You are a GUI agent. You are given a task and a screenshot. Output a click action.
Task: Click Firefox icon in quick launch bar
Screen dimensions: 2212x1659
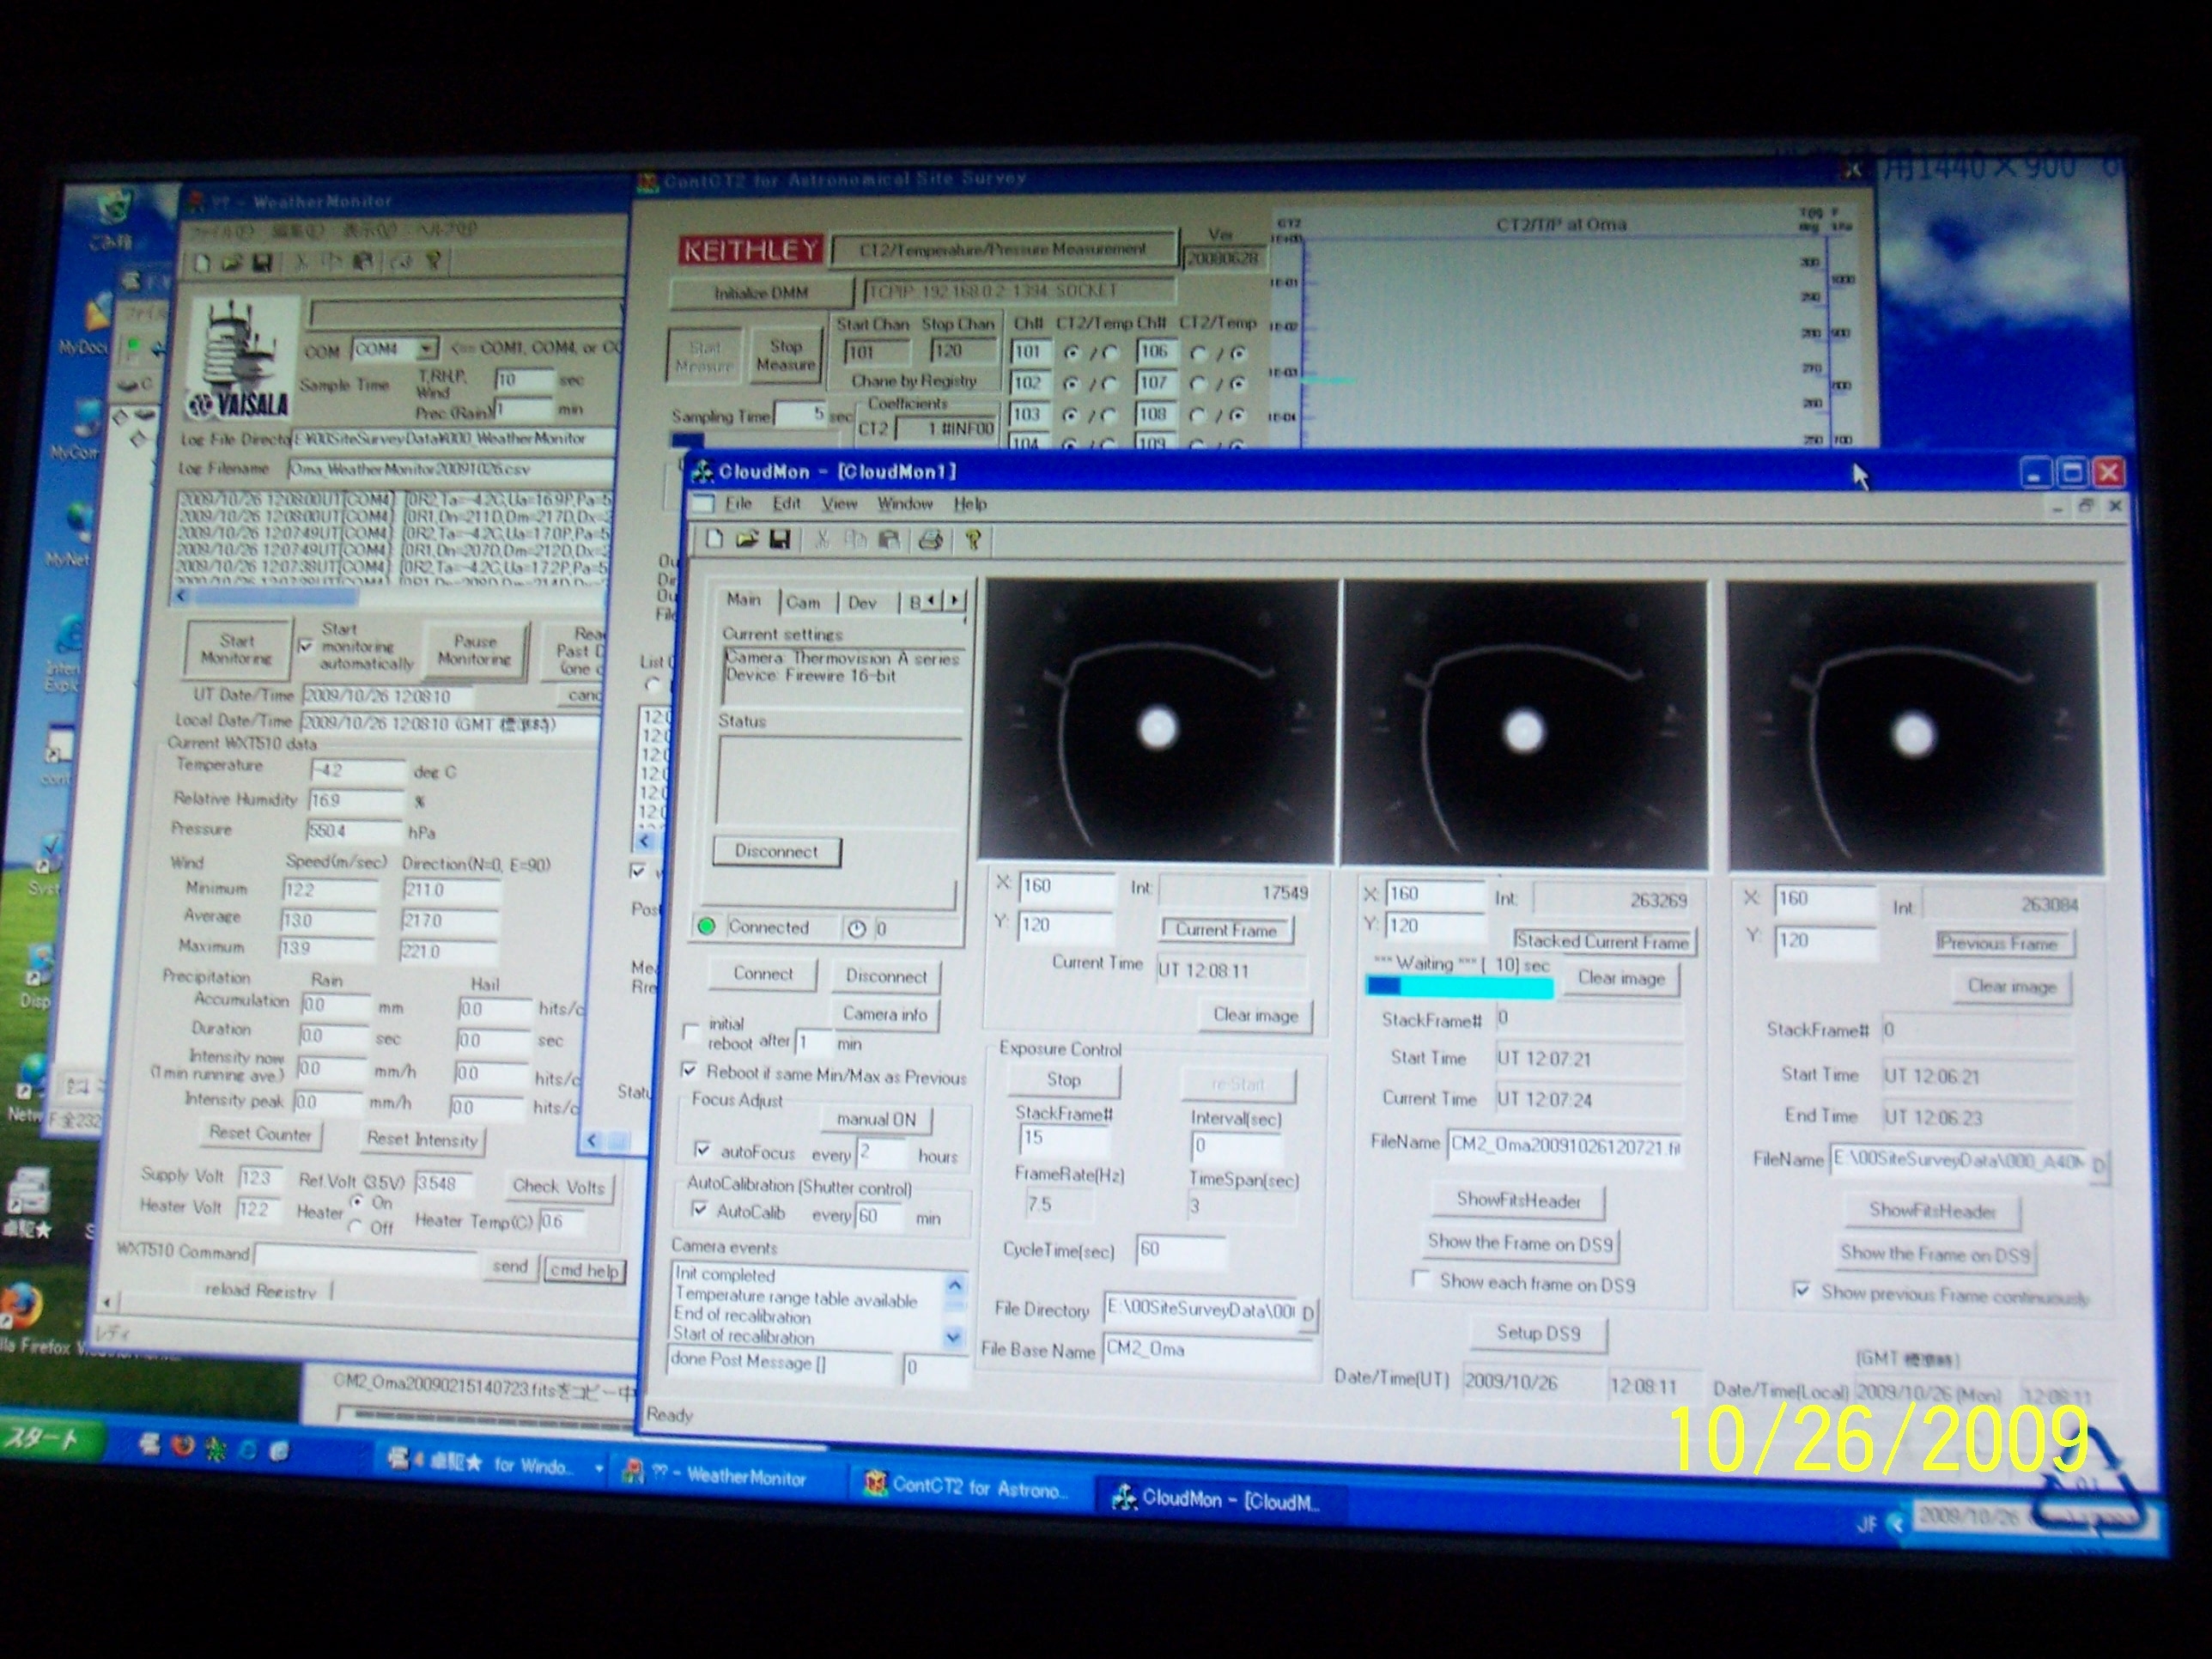tap(182, 1446)
